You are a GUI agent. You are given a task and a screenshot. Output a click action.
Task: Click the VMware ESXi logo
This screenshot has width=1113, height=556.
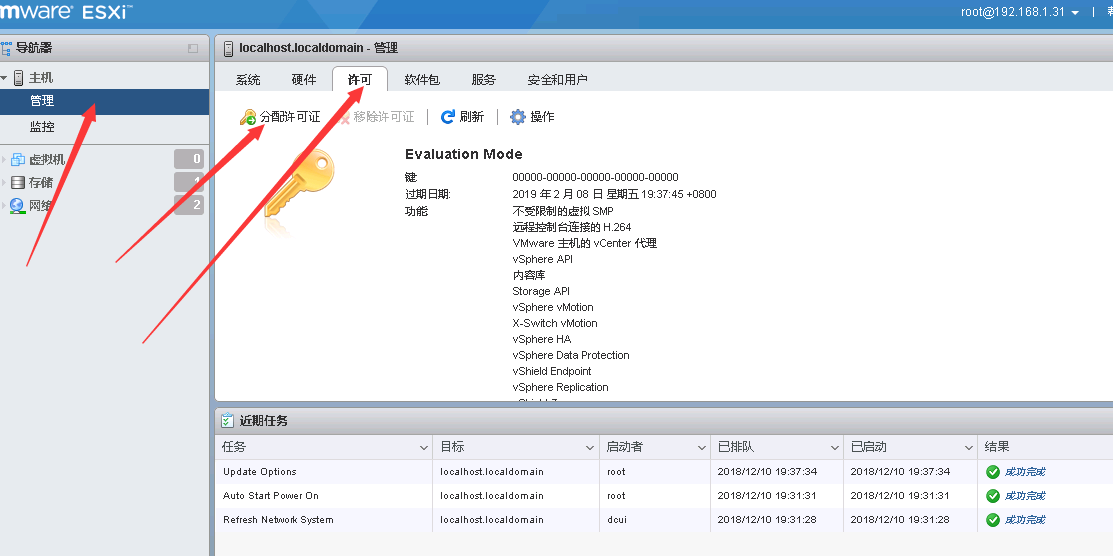coord(66,12)
